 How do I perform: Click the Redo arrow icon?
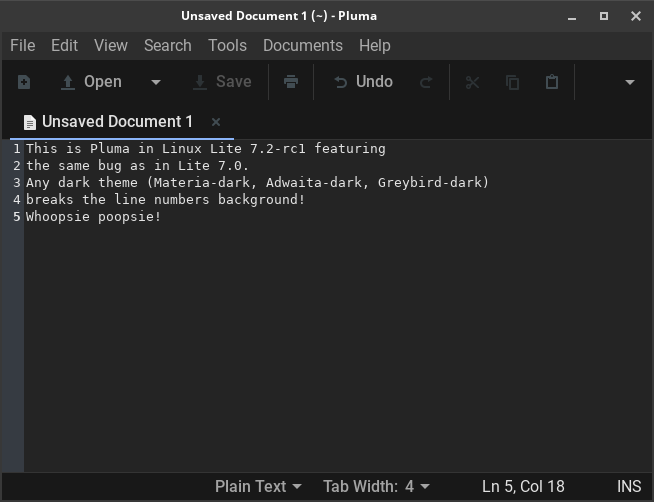click(426, 82)
